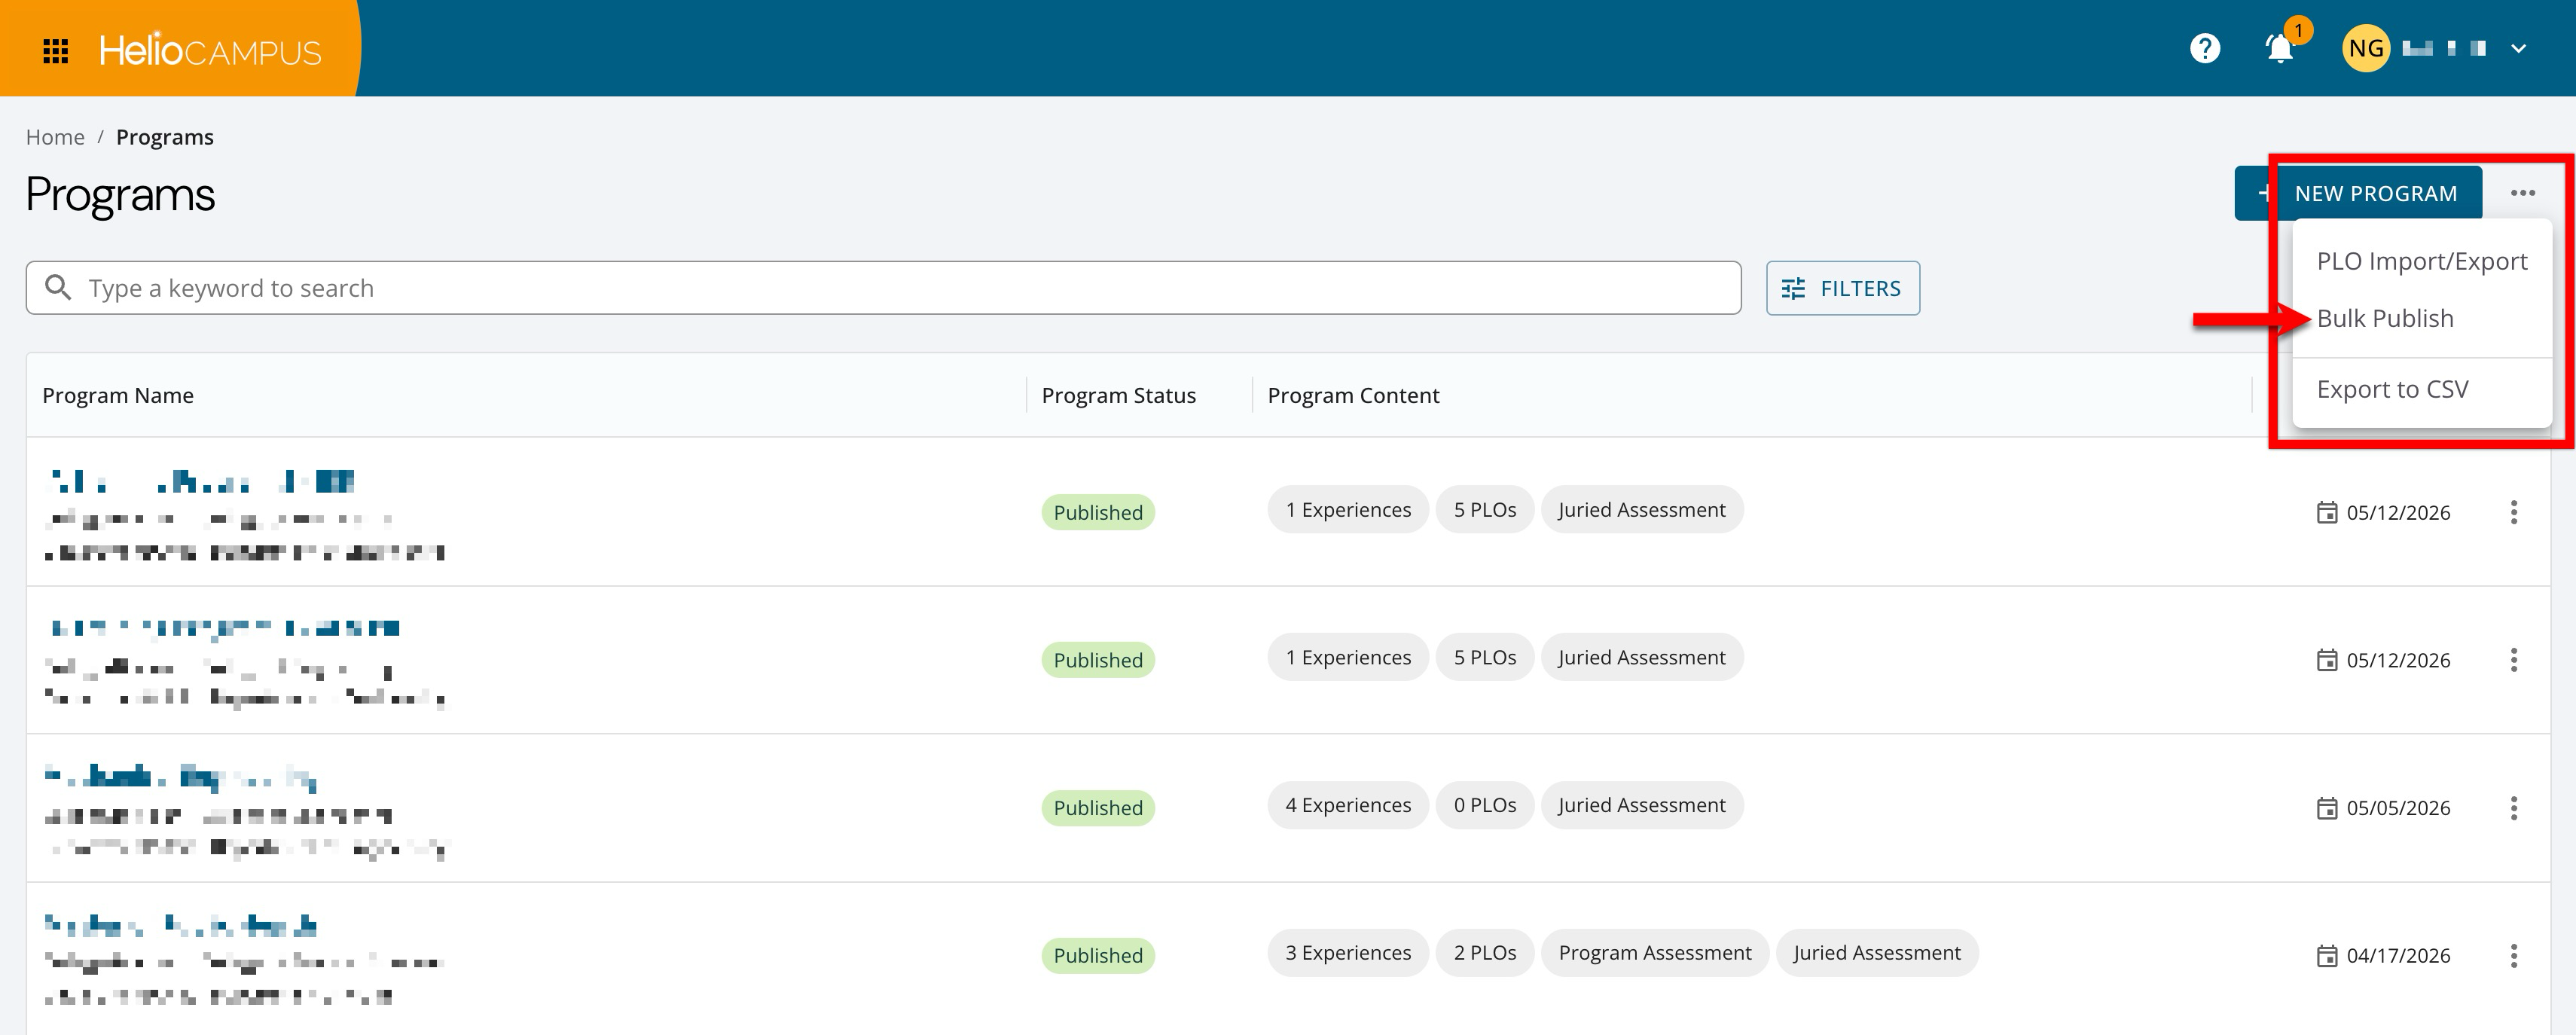Click the Program Assessment chip
2576x1035 pixels.
click(x=1654, y=953)
